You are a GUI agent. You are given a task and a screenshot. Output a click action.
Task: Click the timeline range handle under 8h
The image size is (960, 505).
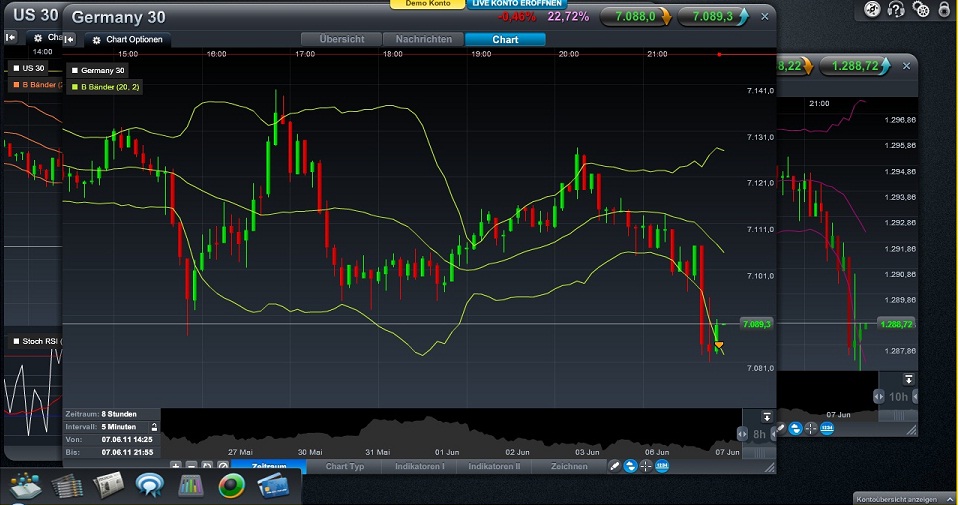pyautogui.click(x=759, y=453)
